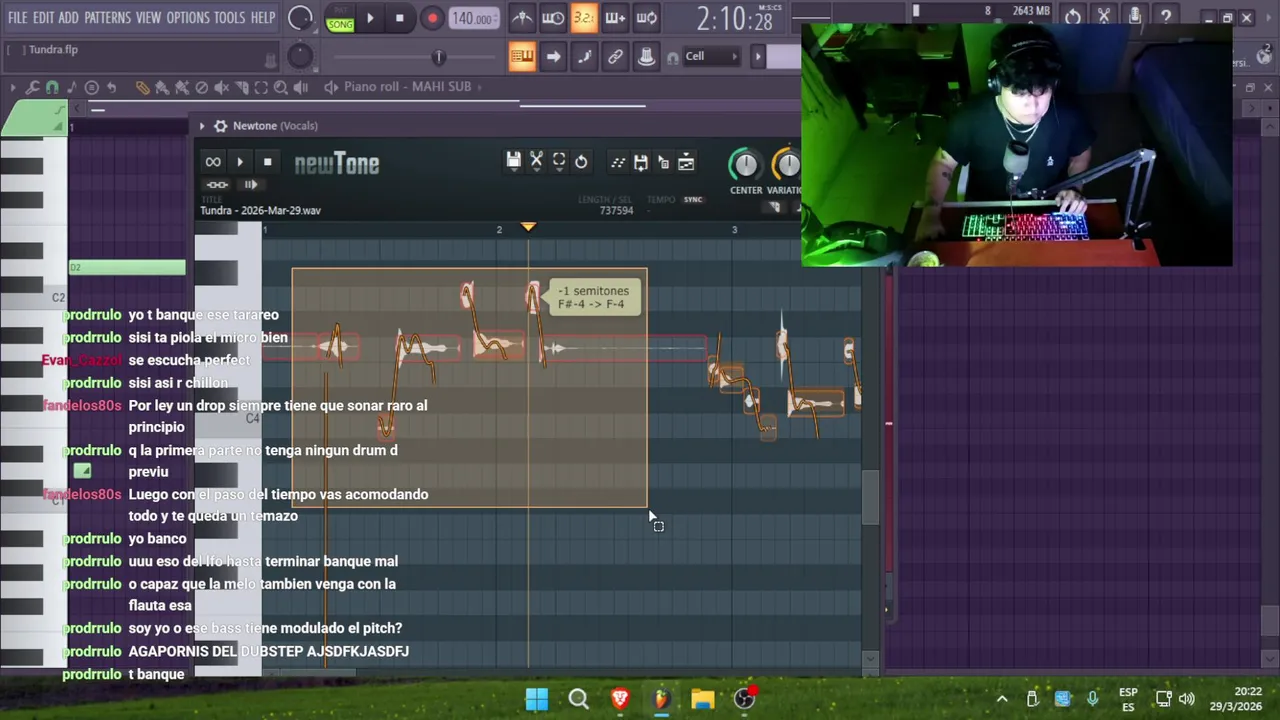Select the piano roll Paint brush tool

tap(162, 87)
